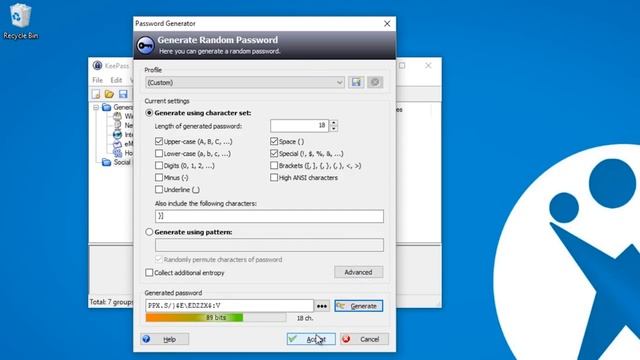Click the Generate button
This screenshot has height=360, width=640.
click(358, 306)
